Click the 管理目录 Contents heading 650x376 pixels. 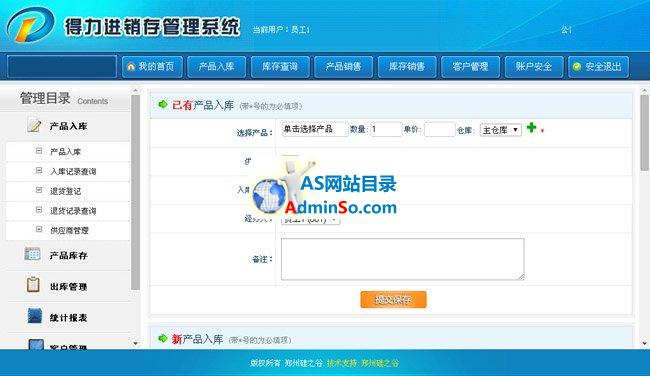(x=64, y=99)
